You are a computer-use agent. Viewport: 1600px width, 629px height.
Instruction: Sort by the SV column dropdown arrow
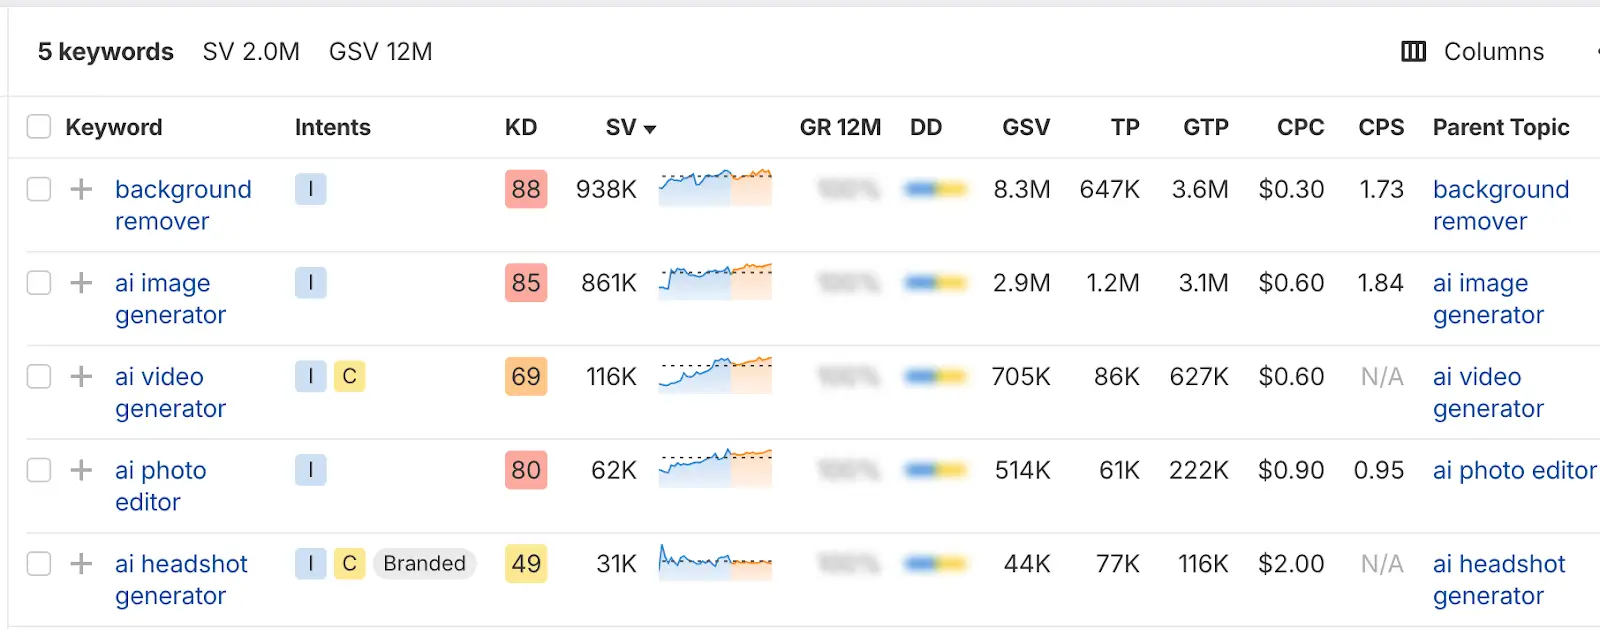pos(650,129)
